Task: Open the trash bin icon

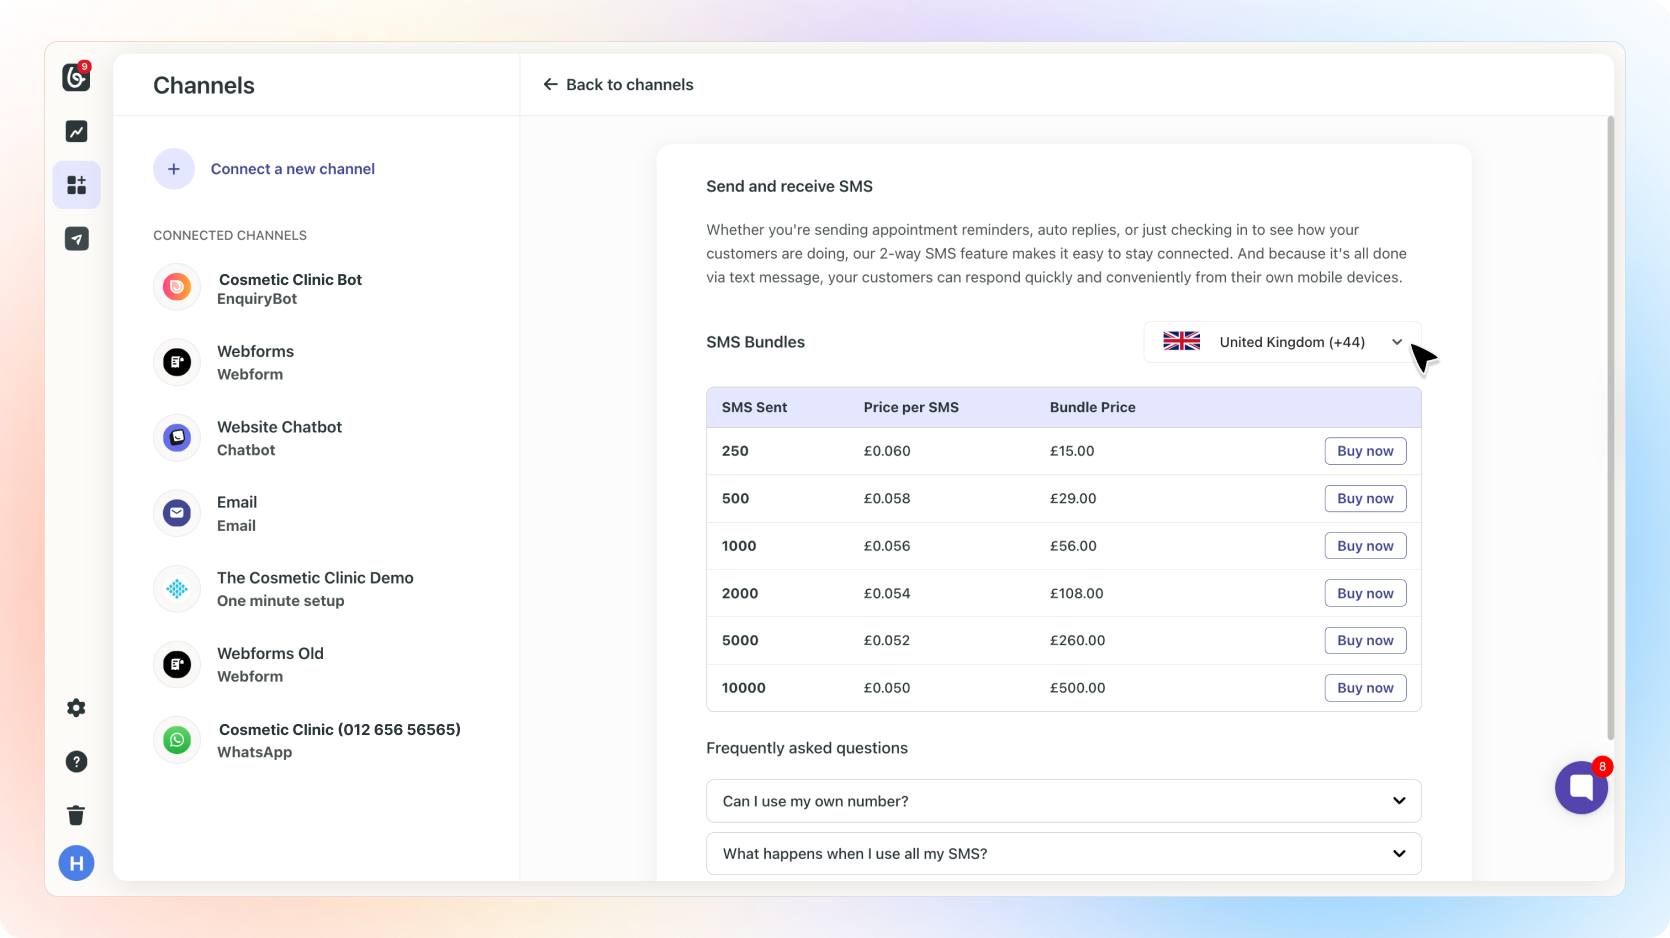Action: click(76, 815)
